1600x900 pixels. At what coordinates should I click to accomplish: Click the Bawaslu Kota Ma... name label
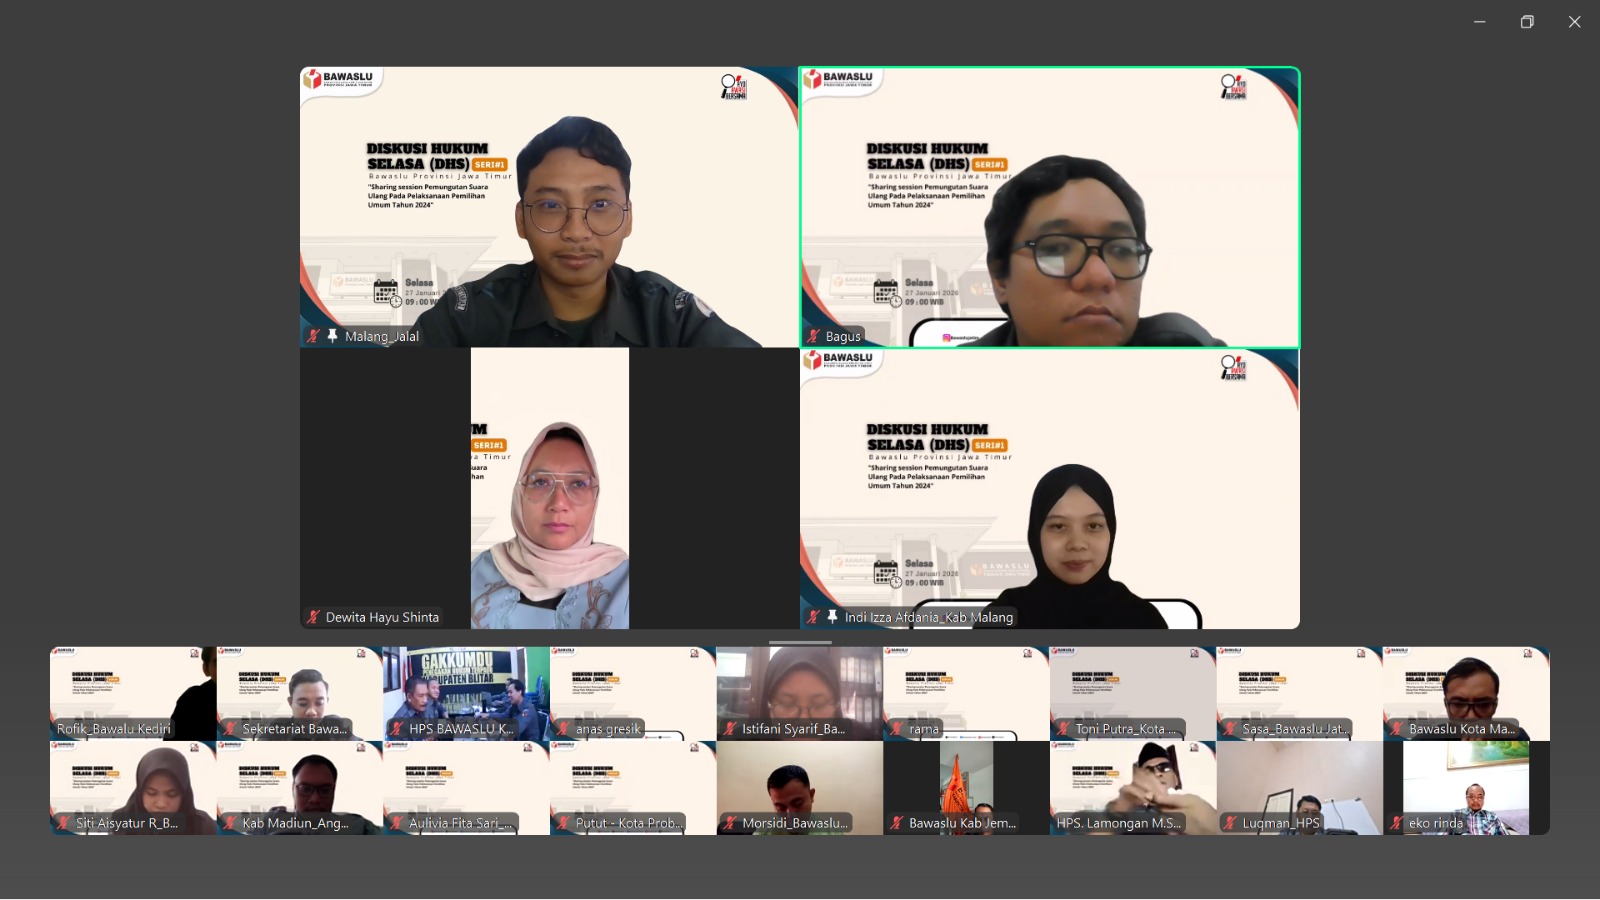(x=1462, y=729)
